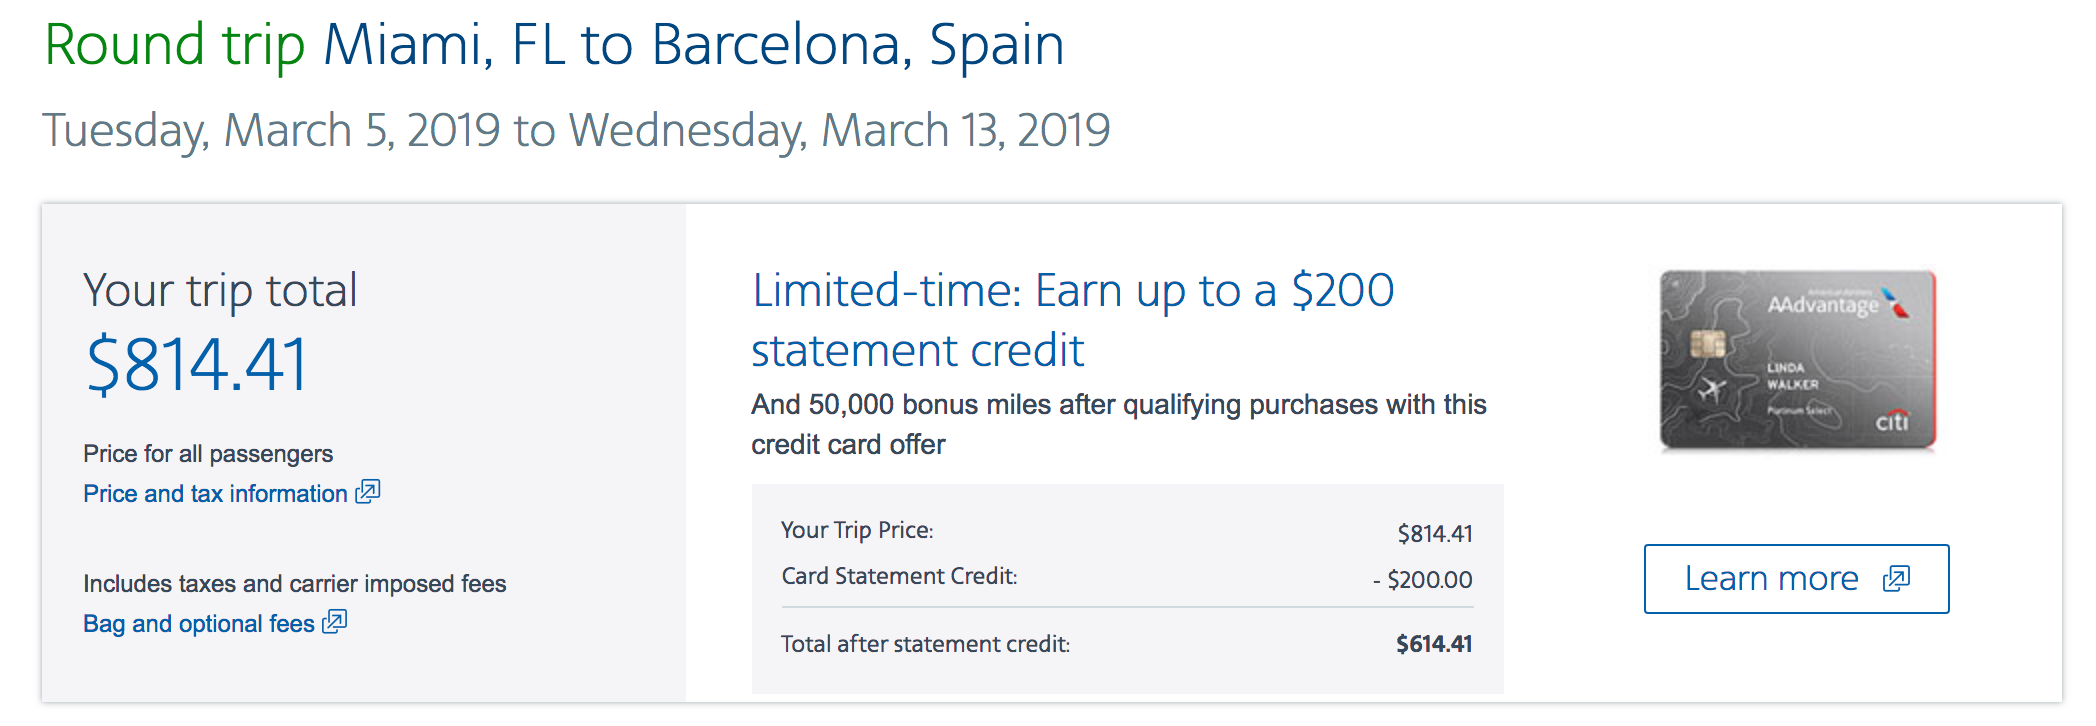The width and height of the screenshot is (2096, 726).
Task: Click the AAdvantage credit card image
Action: pyautogui.click(x=1797, y=360)
